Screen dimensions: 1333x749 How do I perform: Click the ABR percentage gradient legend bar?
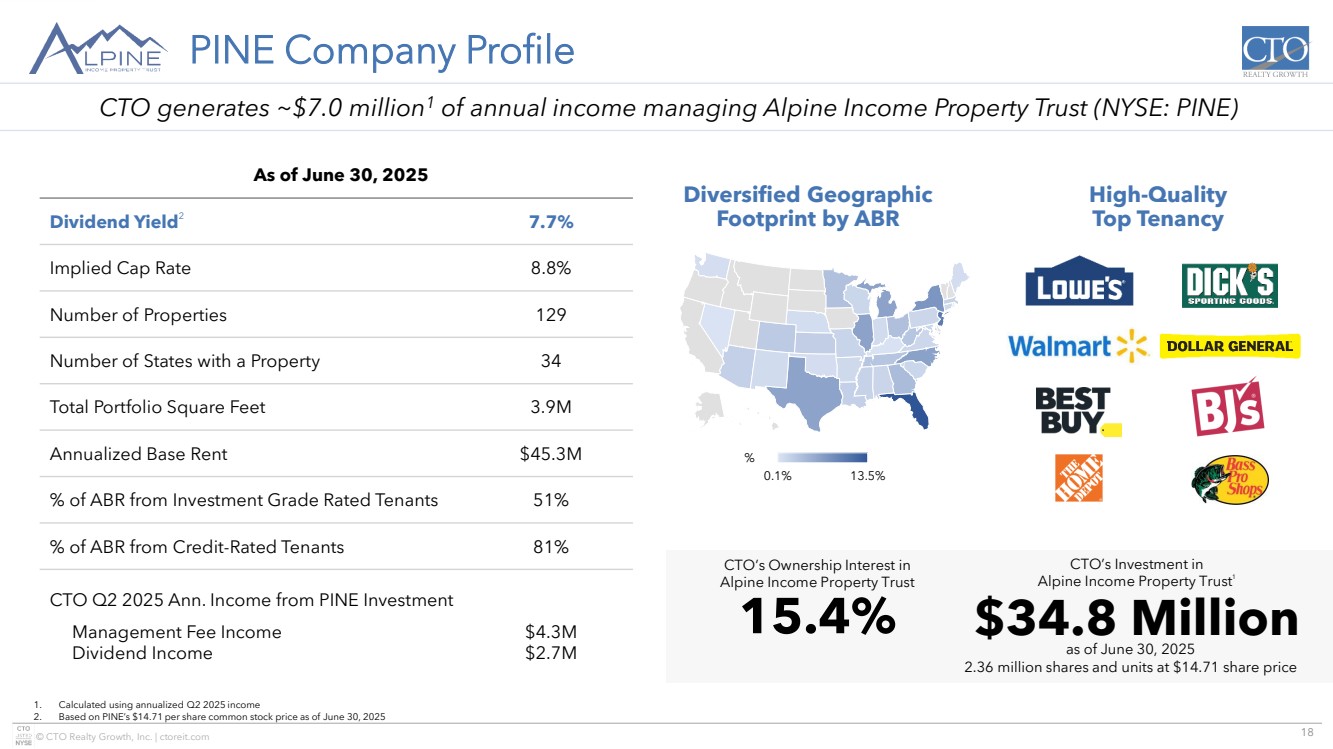click(x=822, y=458)
